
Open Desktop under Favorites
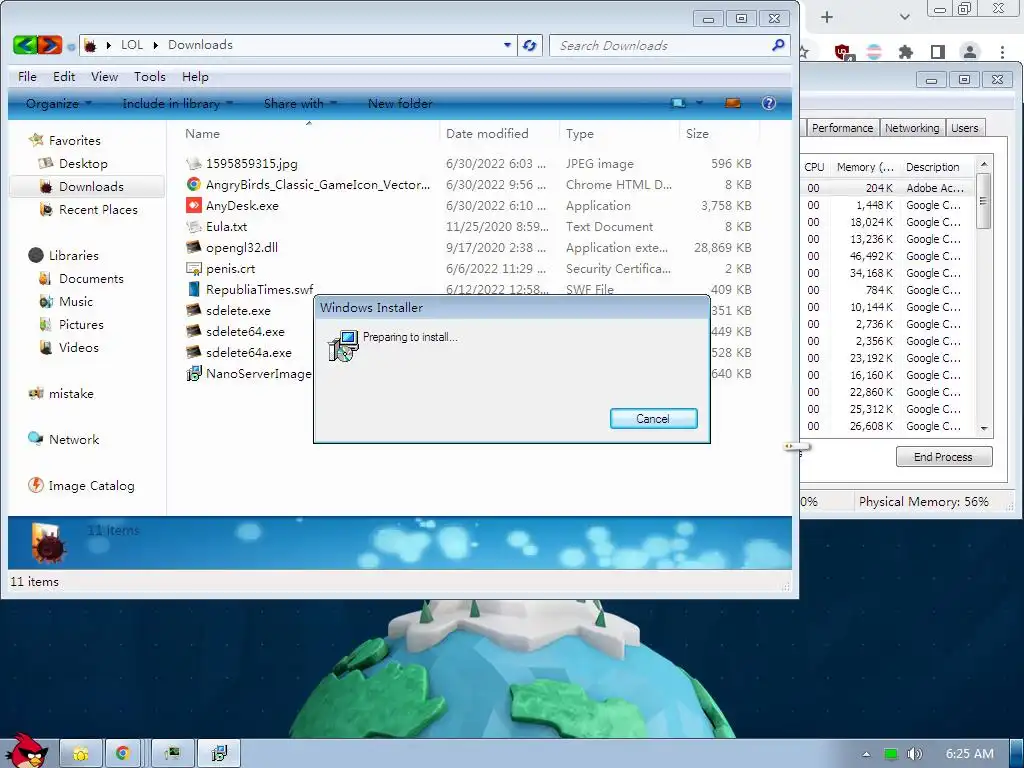coord(83,163)
